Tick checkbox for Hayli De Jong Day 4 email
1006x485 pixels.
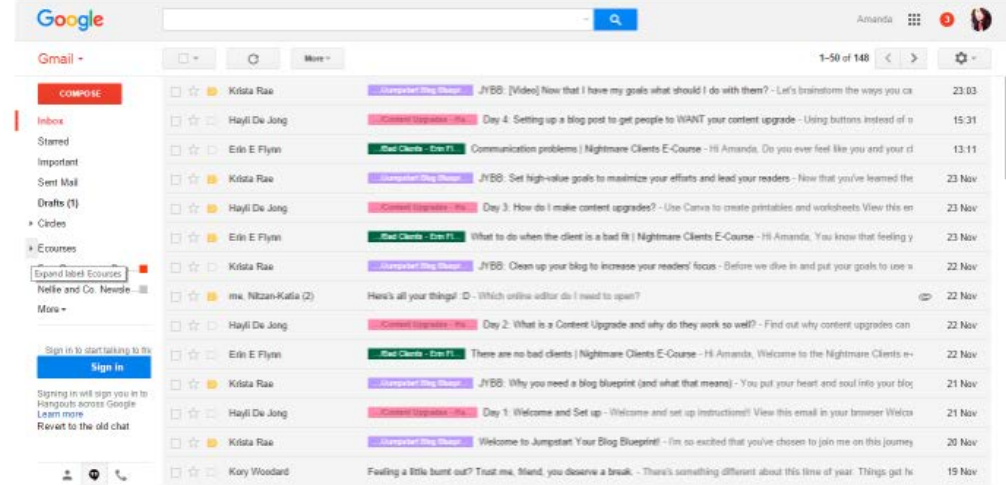175,121
